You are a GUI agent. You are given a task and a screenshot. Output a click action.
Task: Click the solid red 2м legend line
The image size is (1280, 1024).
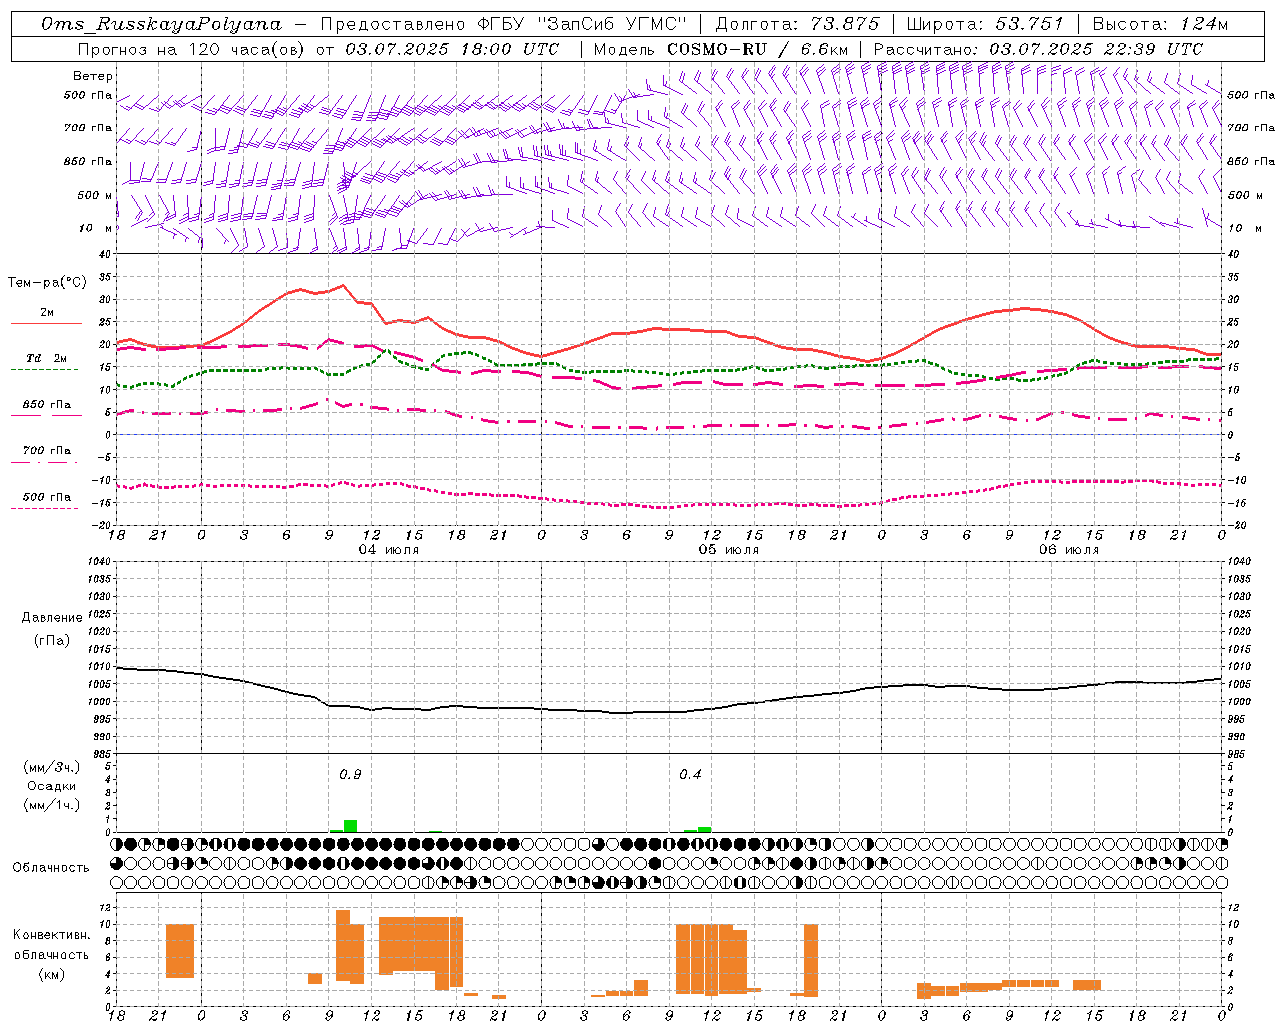pyautogui.click(x=46, y=323)
